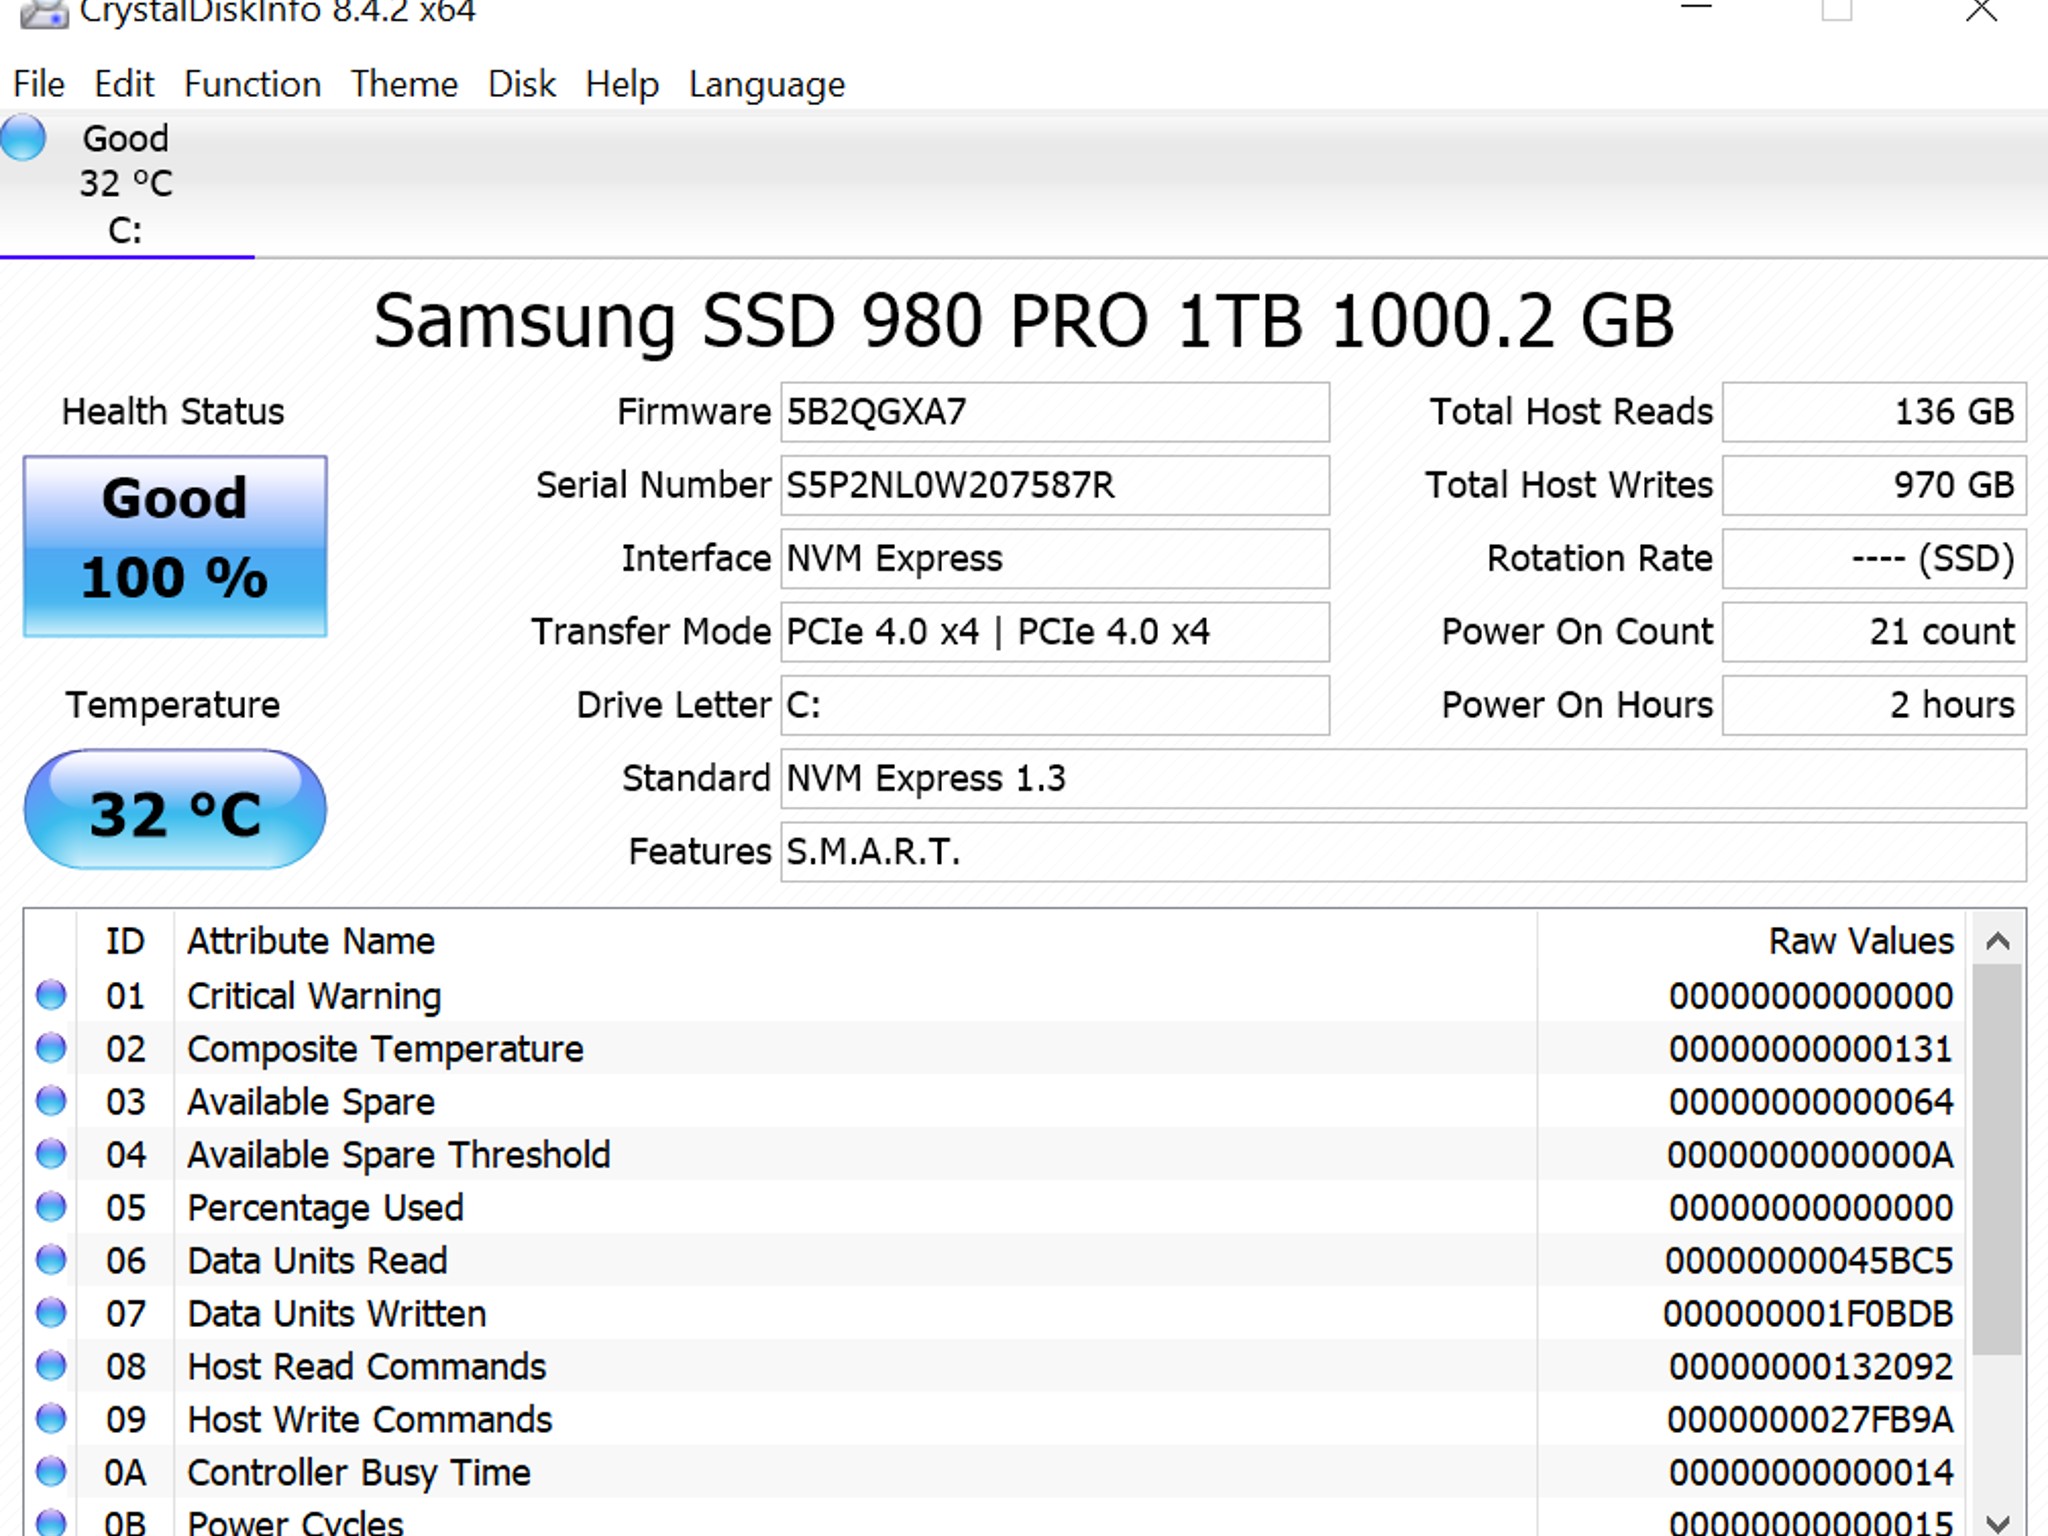Image resolution: width=2048 pixels, height=1536 pixels.
Task: Open the Function menu
Action: point(252,84)
